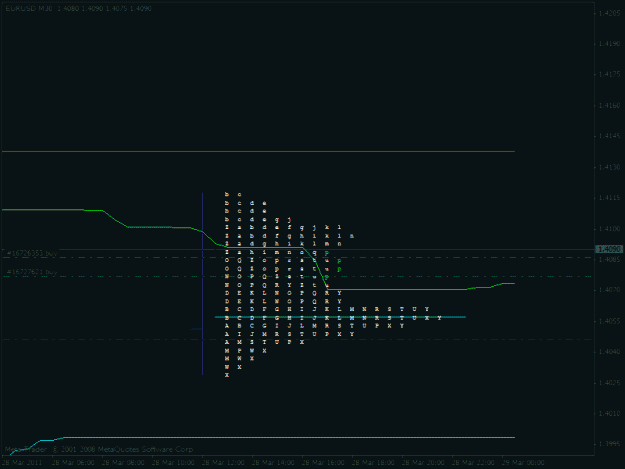Select the magenta horizontal line

coord(258,151)
